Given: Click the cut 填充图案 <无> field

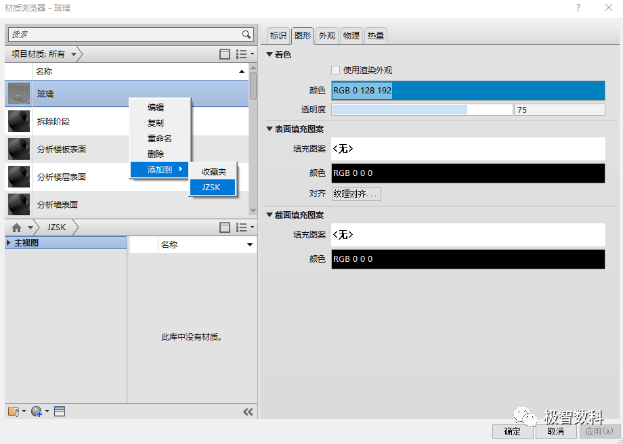Looking at the screenshot, I should tap(468, 235).
